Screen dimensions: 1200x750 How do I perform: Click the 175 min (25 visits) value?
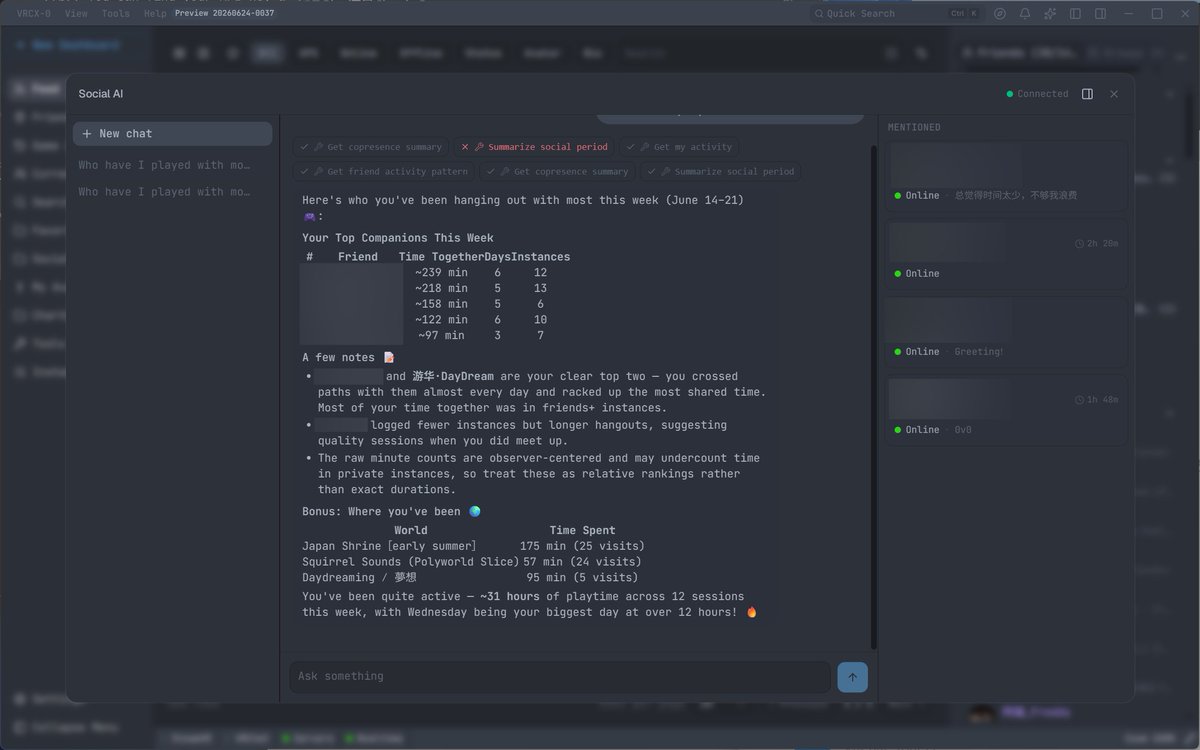pos(582,546)
